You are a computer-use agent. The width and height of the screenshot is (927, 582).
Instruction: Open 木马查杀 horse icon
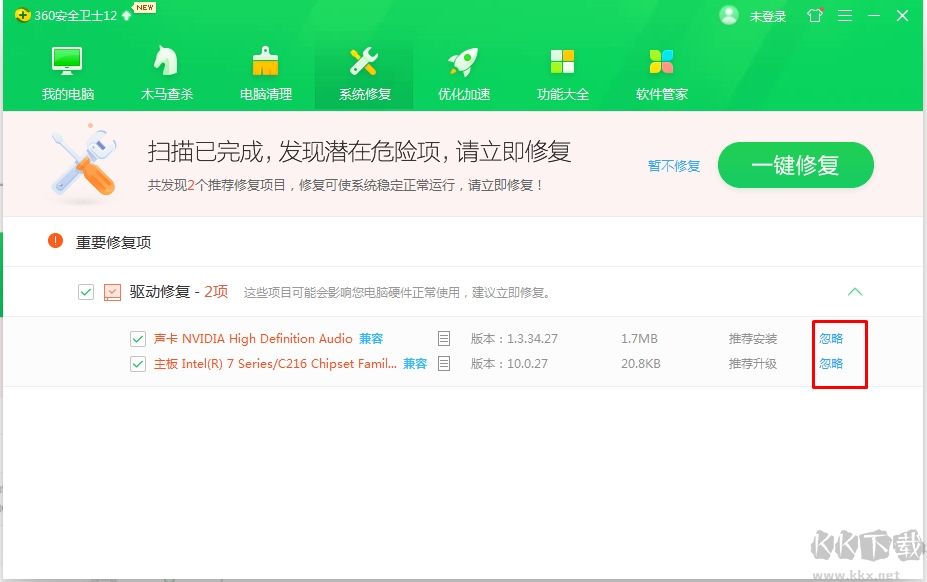pos(166,61)
